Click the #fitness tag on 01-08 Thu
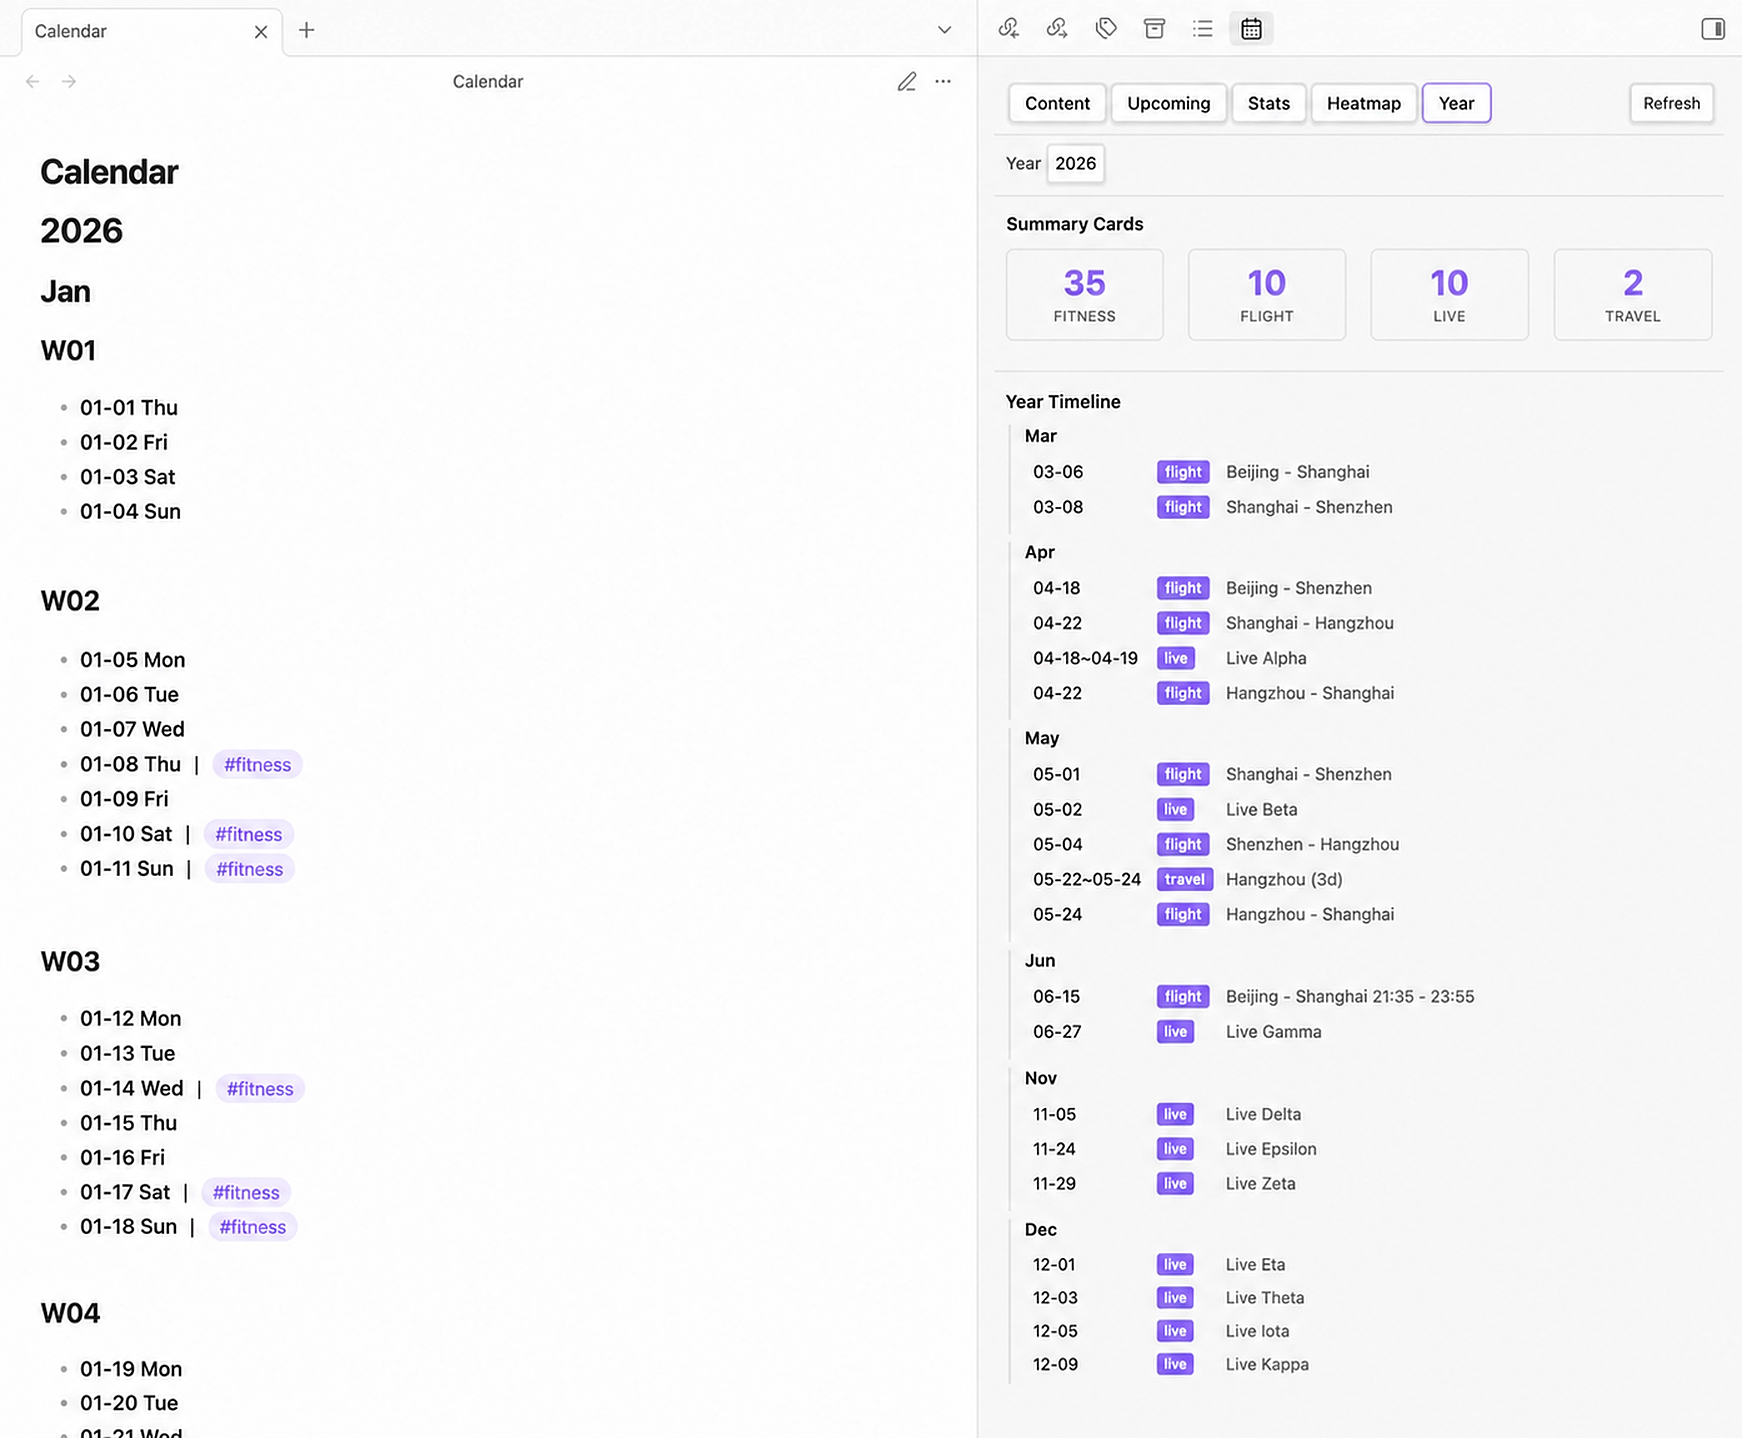 pos(257,765)
